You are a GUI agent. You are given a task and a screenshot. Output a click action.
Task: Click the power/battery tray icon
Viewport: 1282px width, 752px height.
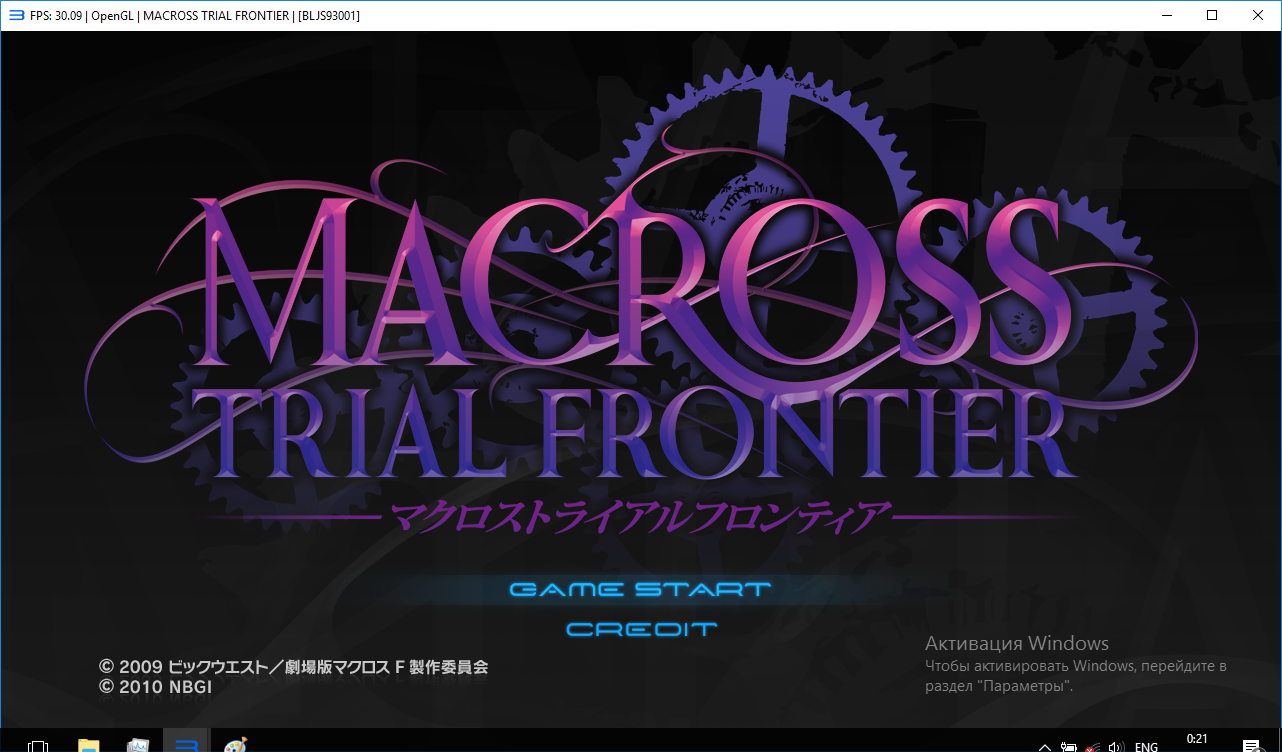pos(1069,747)
